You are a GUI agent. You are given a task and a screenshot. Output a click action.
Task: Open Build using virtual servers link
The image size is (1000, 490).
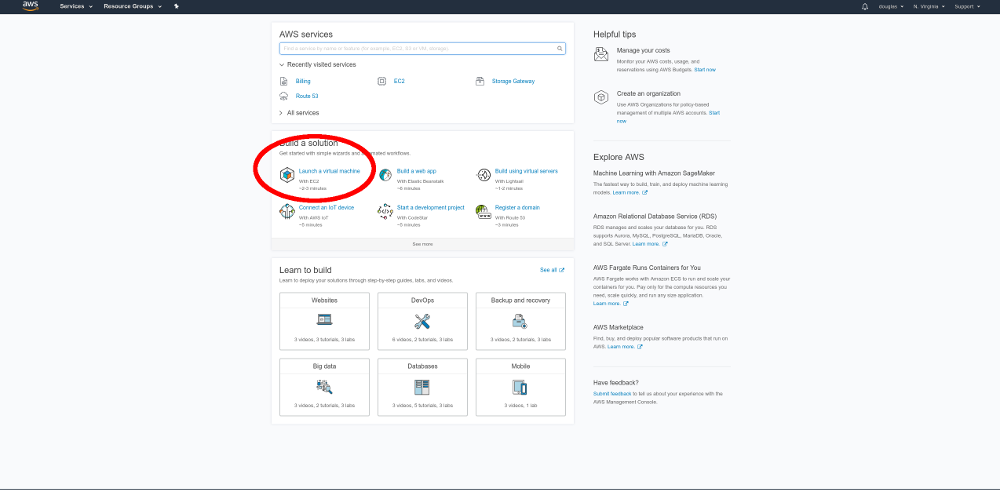pos(526,171)
